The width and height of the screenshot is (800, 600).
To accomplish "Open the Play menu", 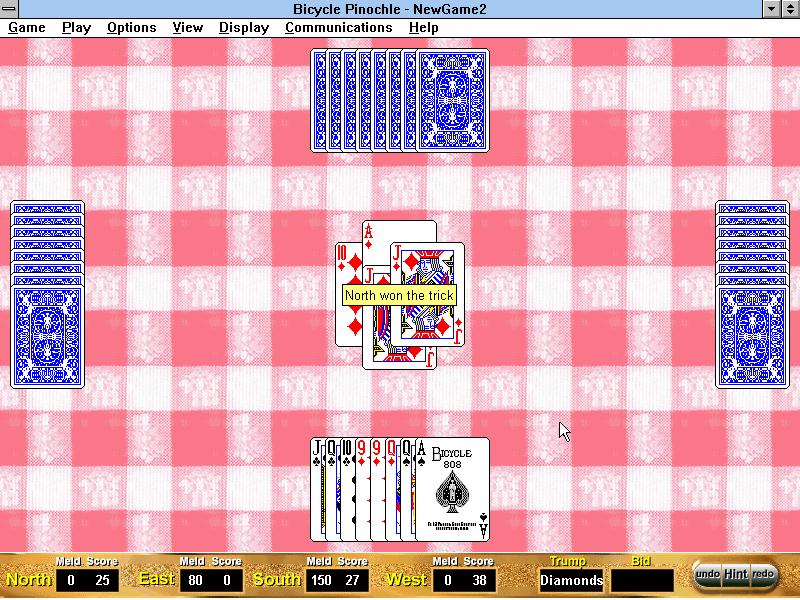I will click(x=76, y=28).
